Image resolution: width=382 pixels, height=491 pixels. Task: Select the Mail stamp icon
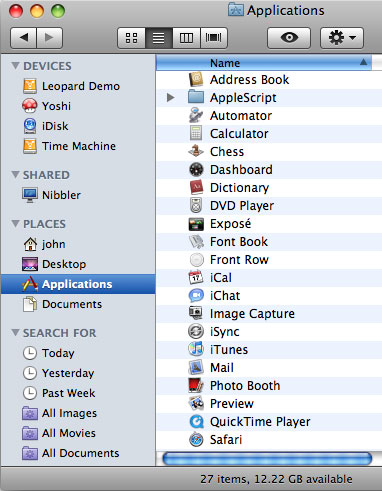[196, 368]
